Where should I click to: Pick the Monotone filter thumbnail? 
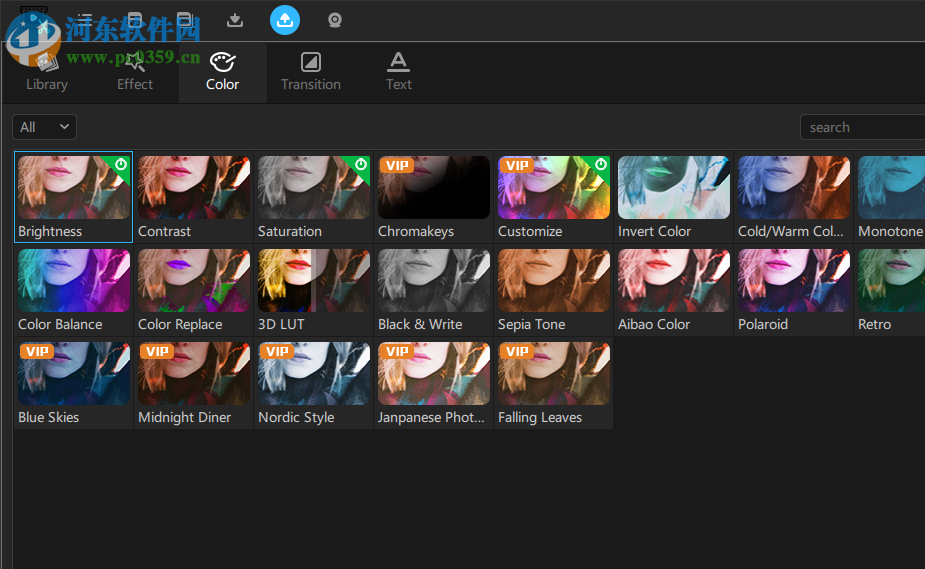[891, 188]
